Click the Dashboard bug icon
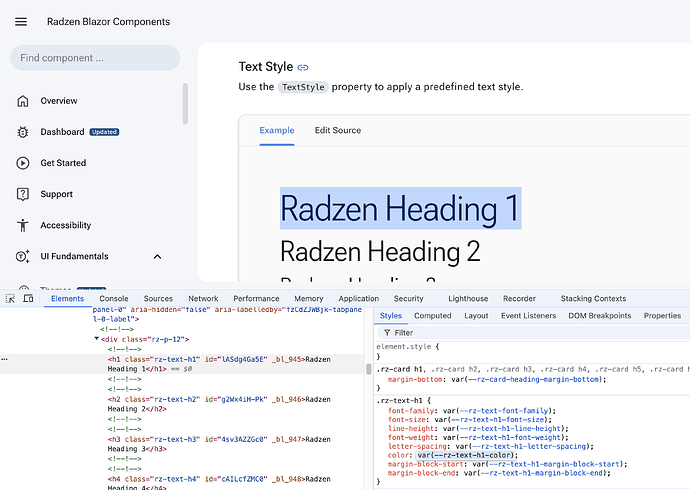 coord(22,132)
